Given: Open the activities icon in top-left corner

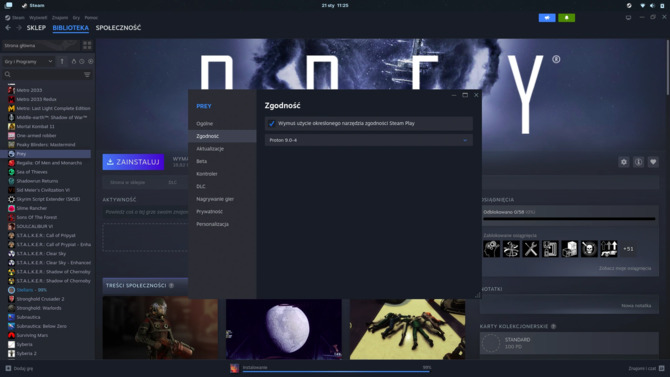Looking at the screenshot, I should click(x=9, y=6).
